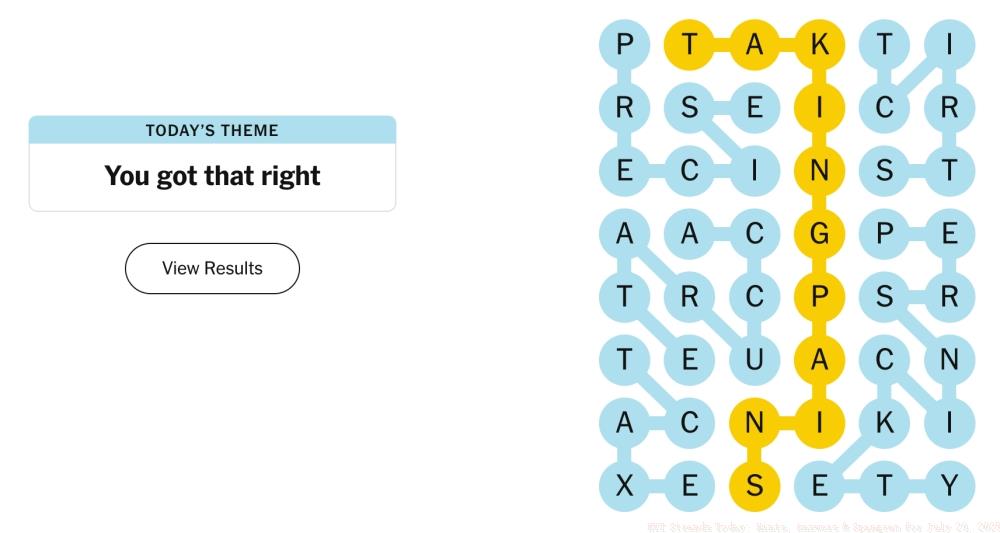Select the blue letter Y tile
1000x533 pixels.
949,486
